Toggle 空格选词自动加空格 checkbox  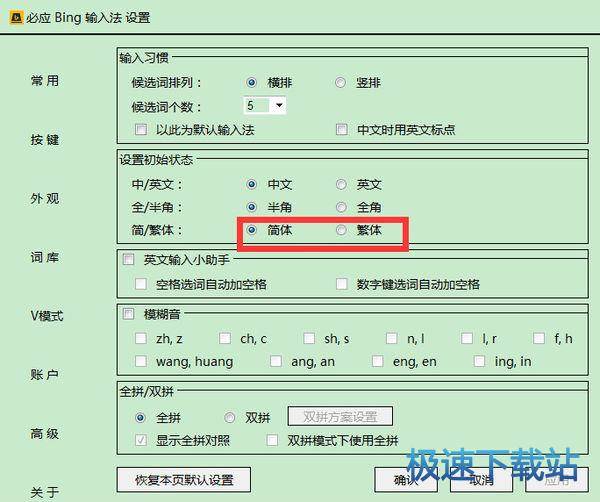point(141,284)
